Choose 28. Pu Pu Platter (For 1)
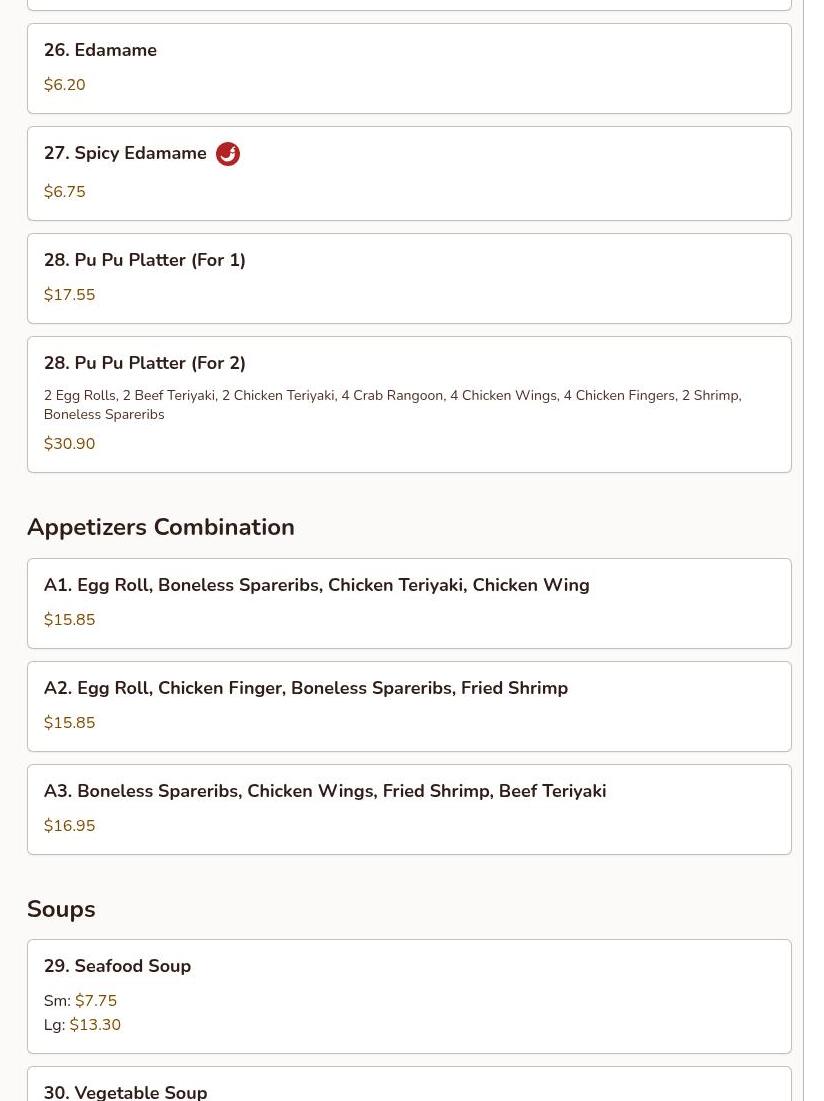The image size is (824, 1101). (x=409, y=278)
